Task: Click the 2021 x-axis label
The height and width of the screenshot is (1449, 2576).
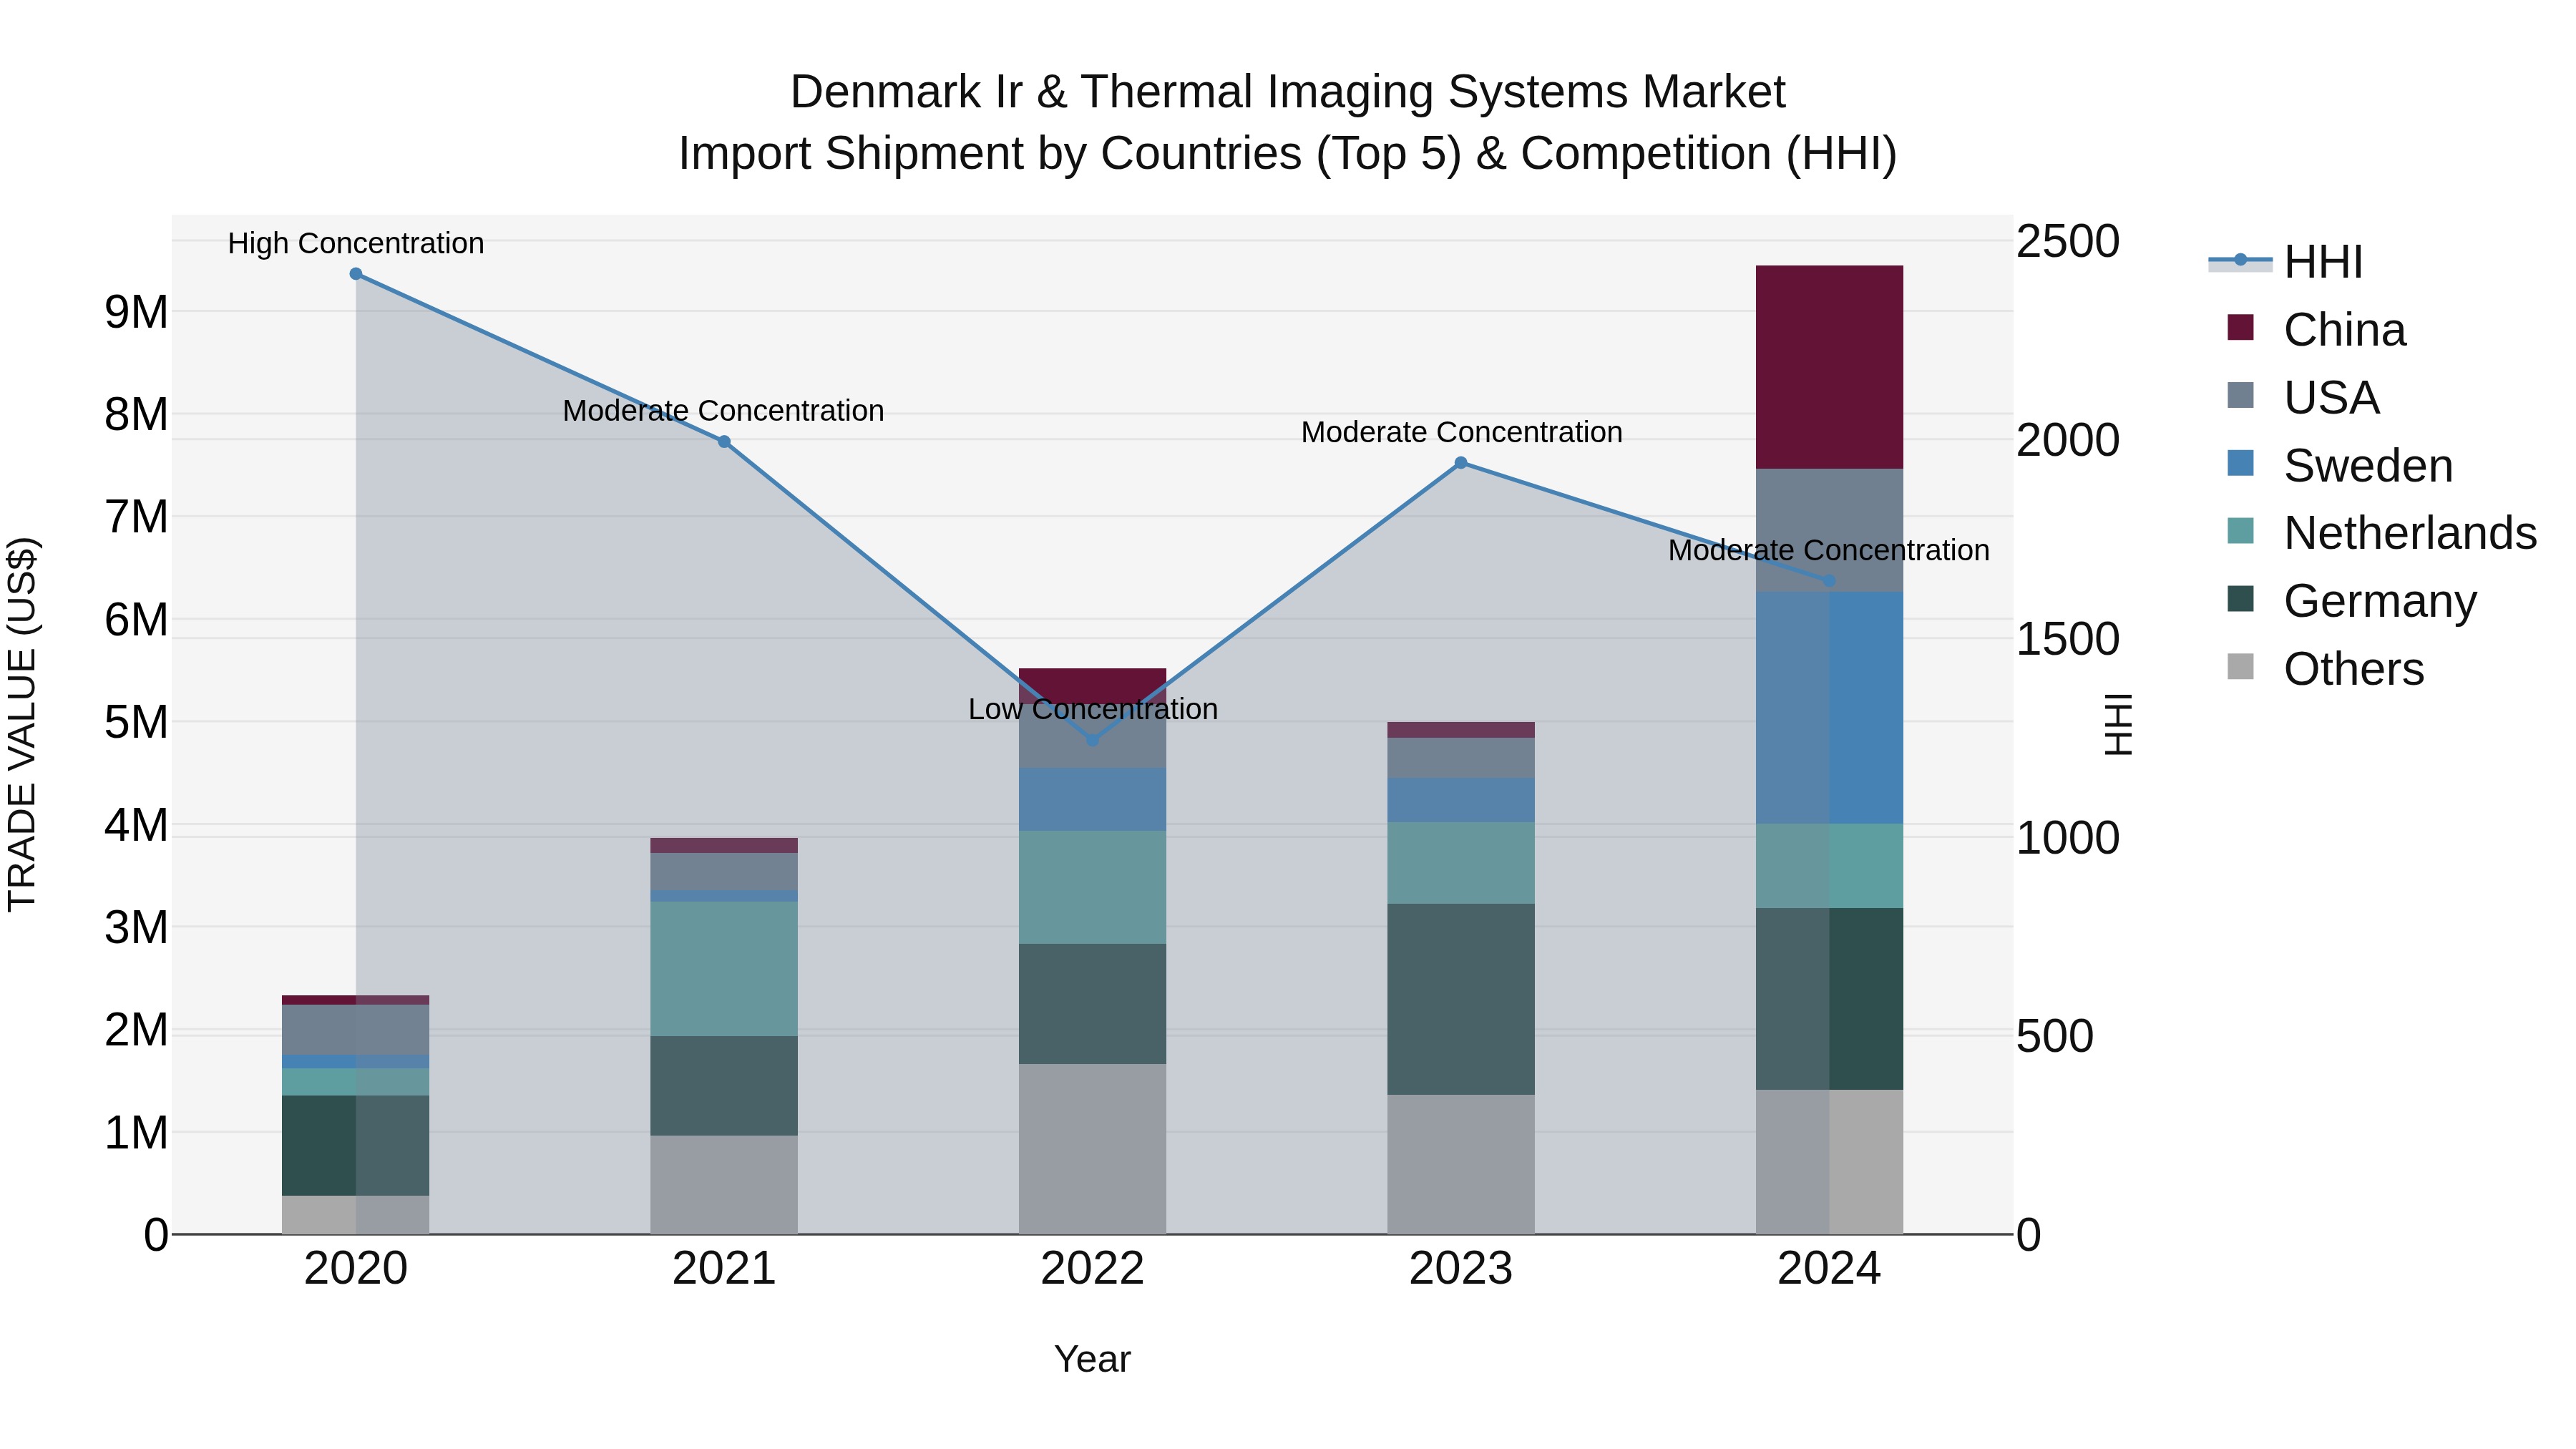Action: click(724, 1270)
